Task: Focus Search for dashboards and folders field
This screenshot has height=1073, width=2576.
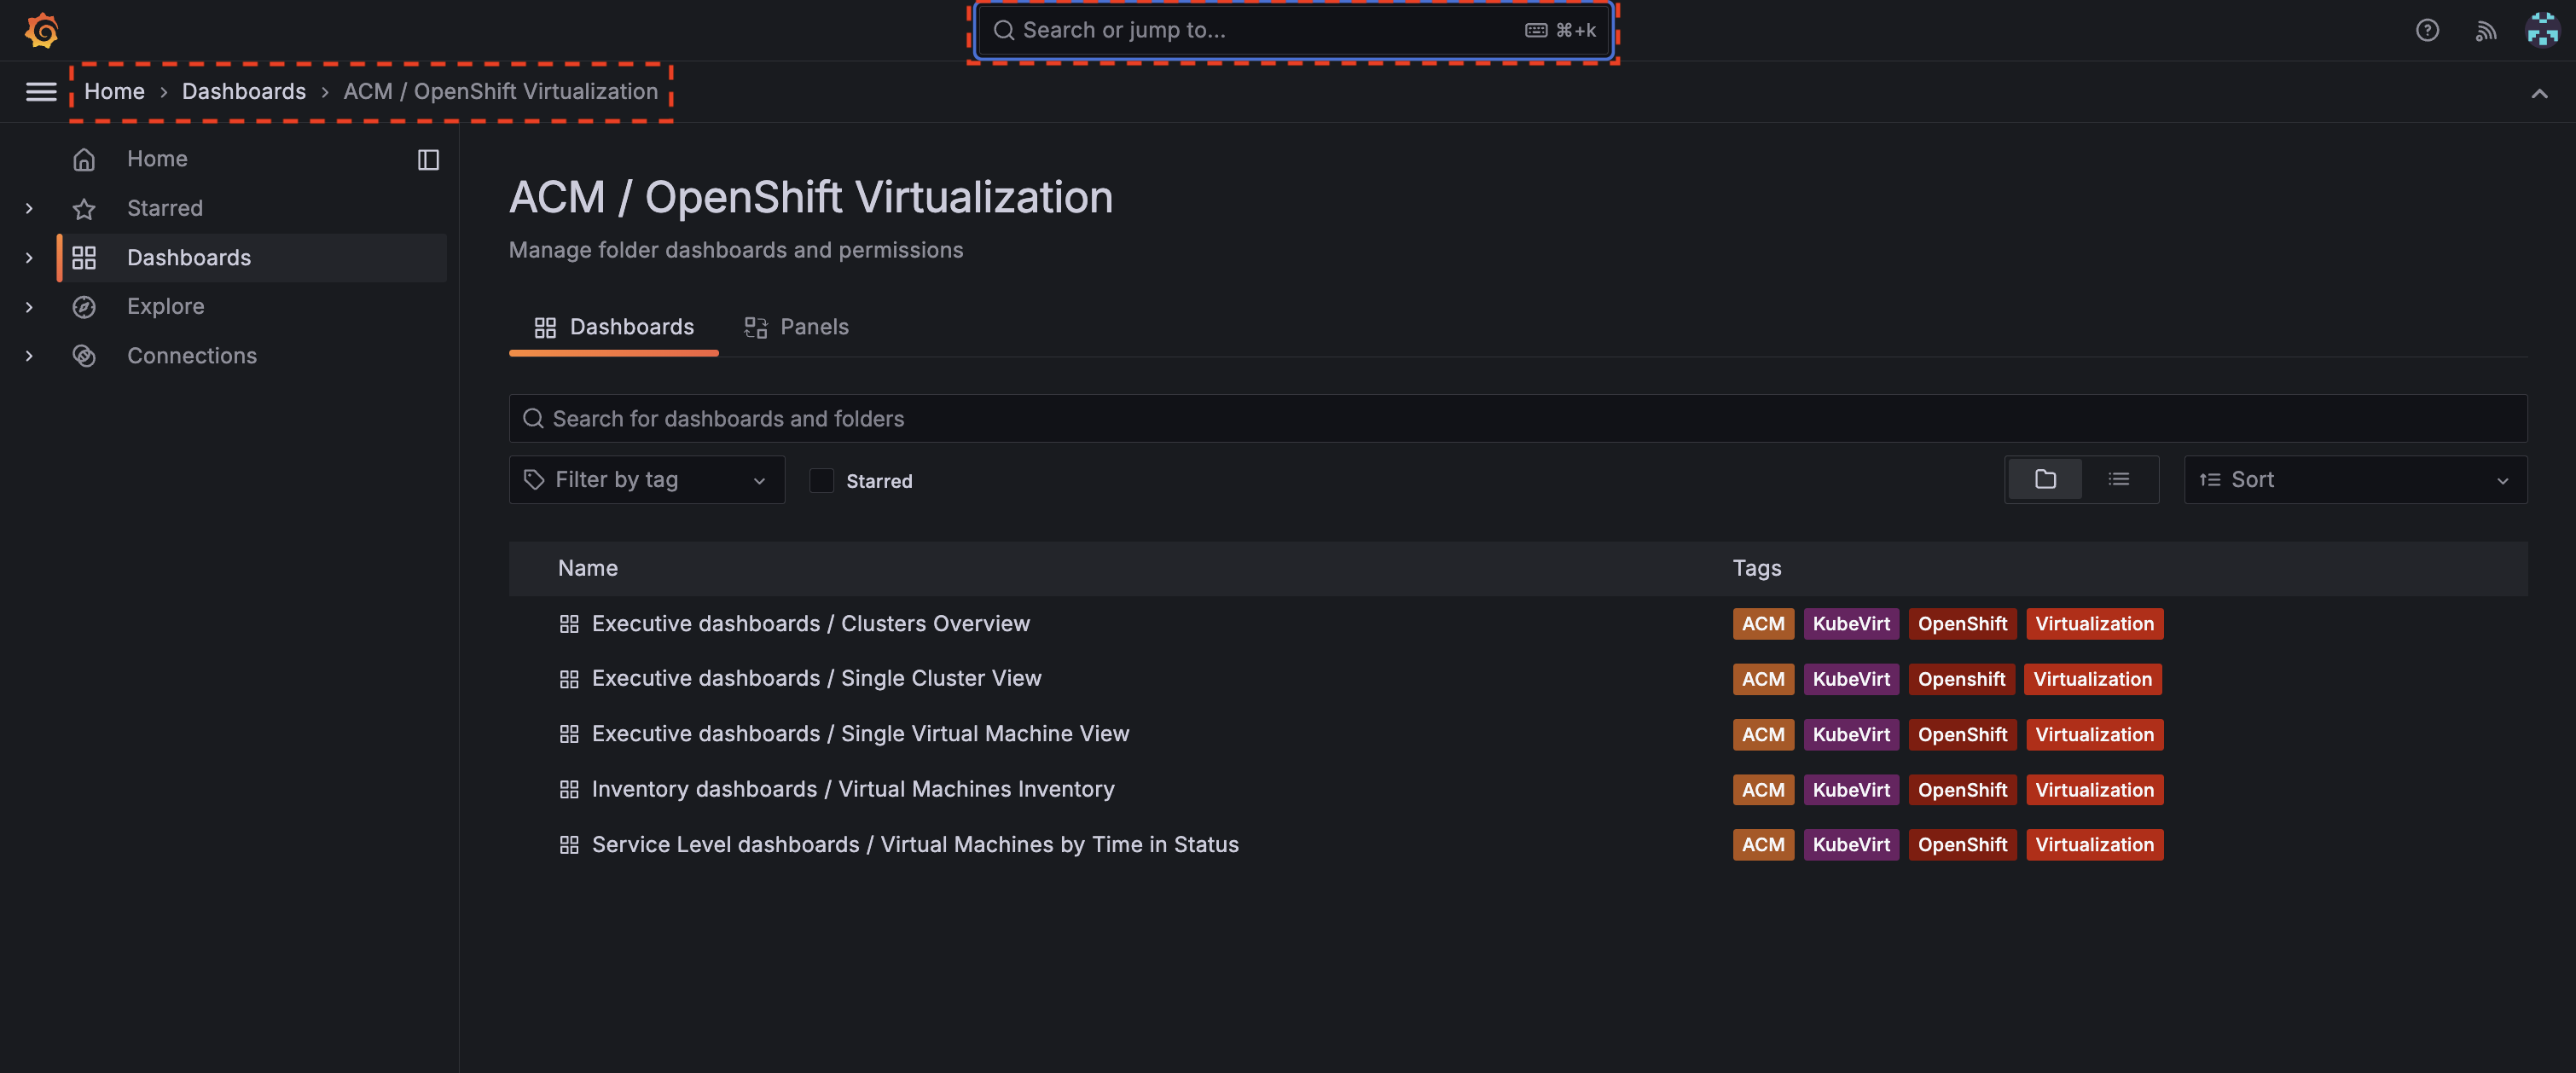Action: coord(1518,419)
